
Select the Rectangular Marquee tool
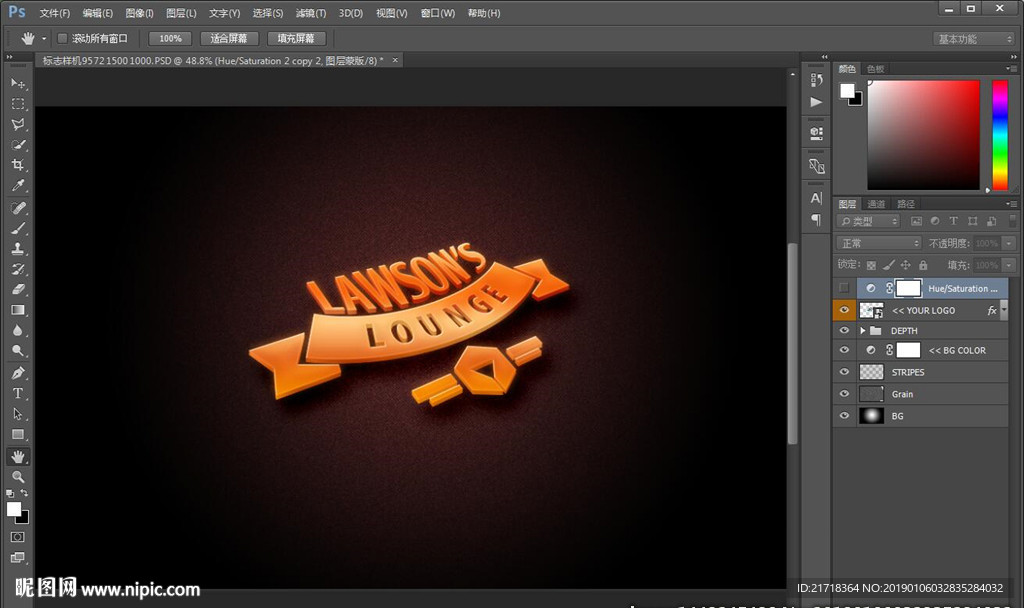[18, 104]
